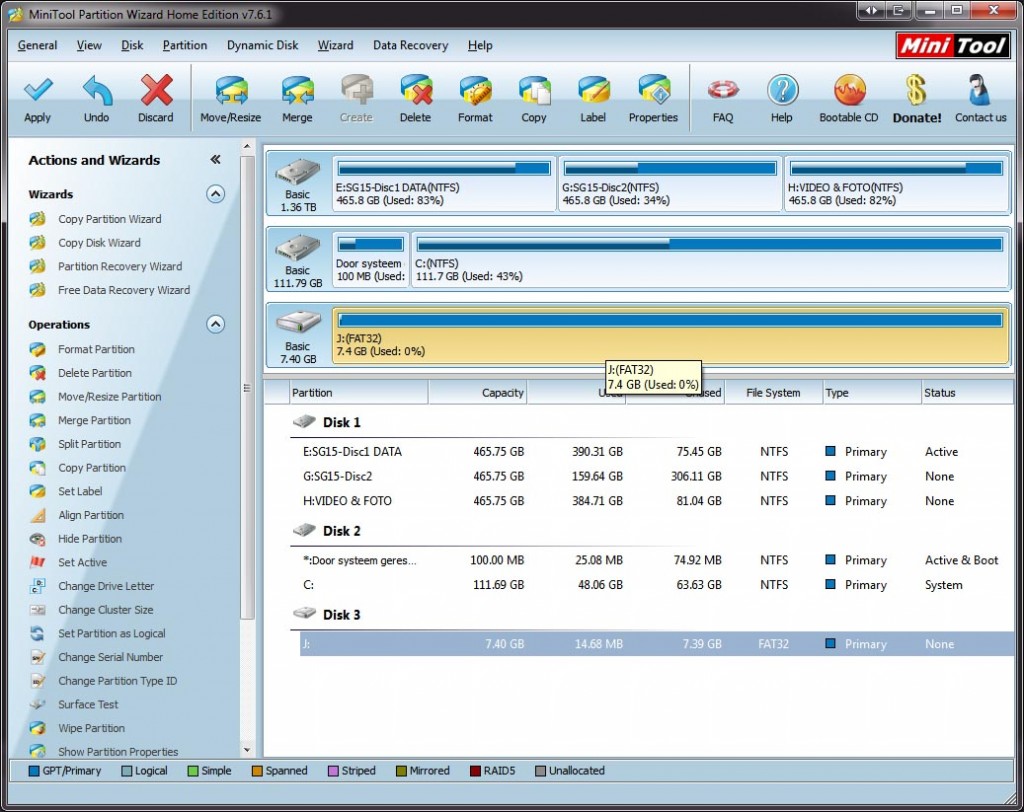The width and height of the screenshot is (1024, 812).
Task: Click the Hide Partition icon
Action: pyautogui.click(x=38, y=539)
